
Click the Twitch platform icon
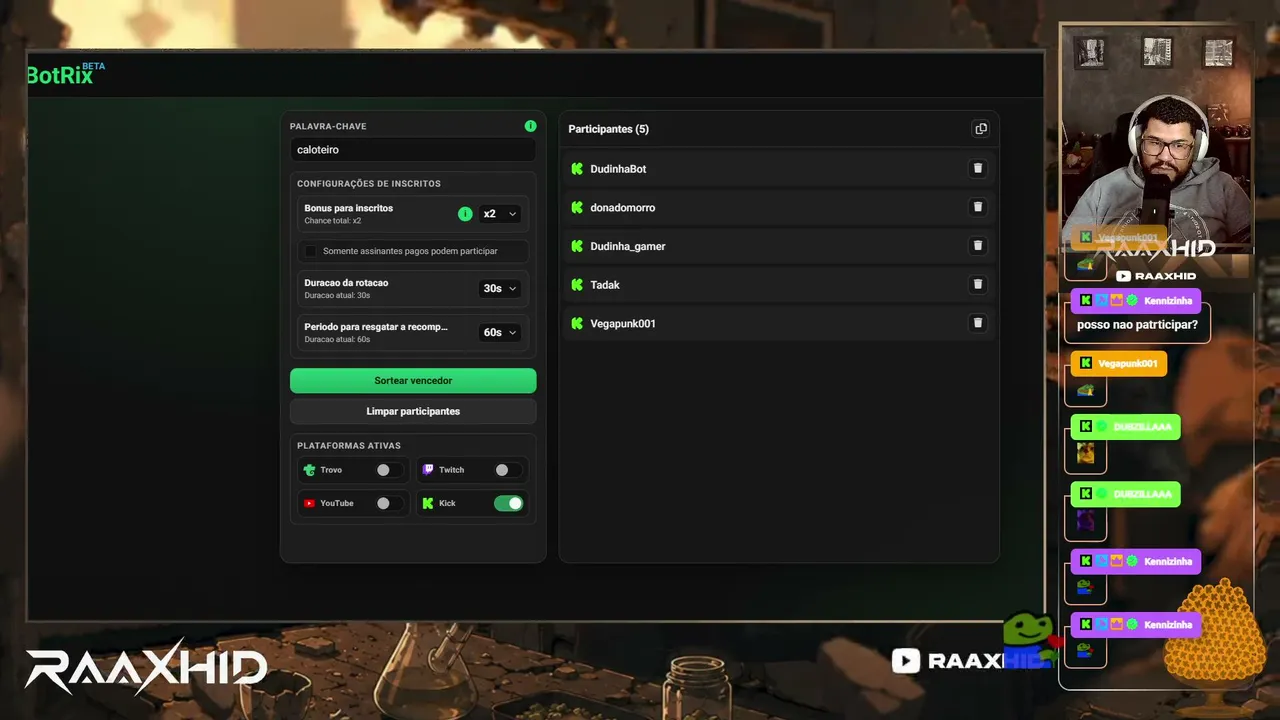(428, 470)
